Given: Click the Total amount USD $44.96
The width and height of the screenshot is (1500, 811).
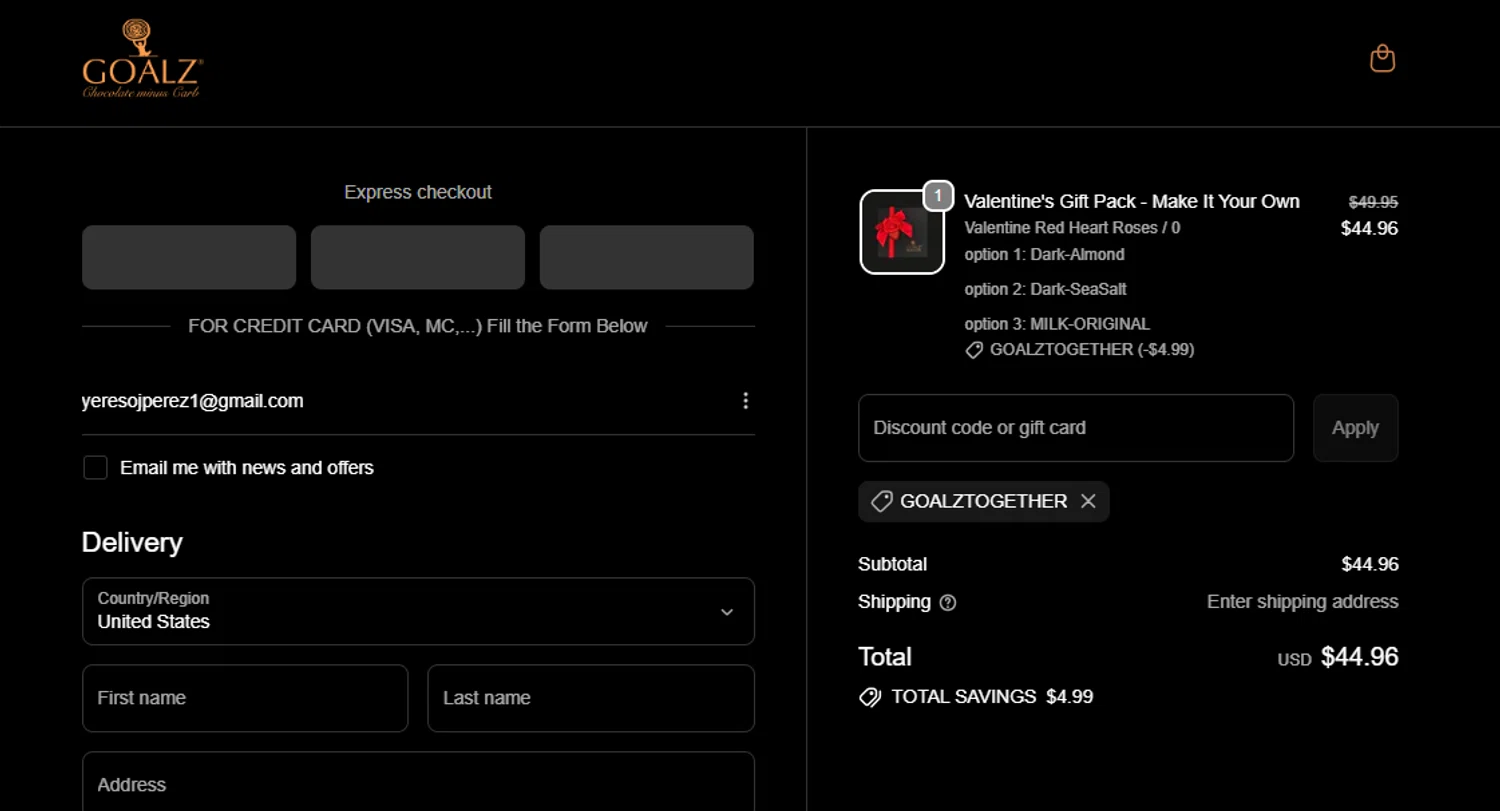Looking at the screenshot, I should pyautogui.click(x=1338, y=657).
